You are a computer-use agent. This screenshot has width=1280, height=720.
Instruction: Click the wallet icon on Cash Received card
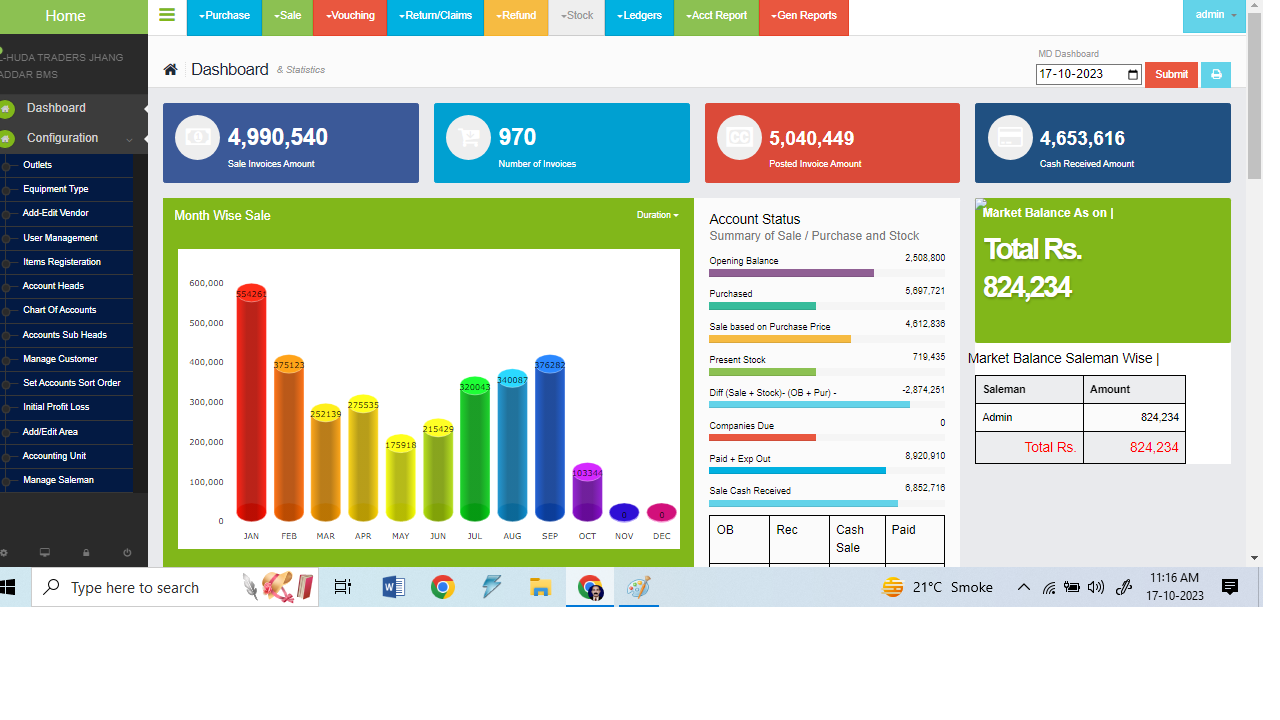click(x=1010, y=137)
